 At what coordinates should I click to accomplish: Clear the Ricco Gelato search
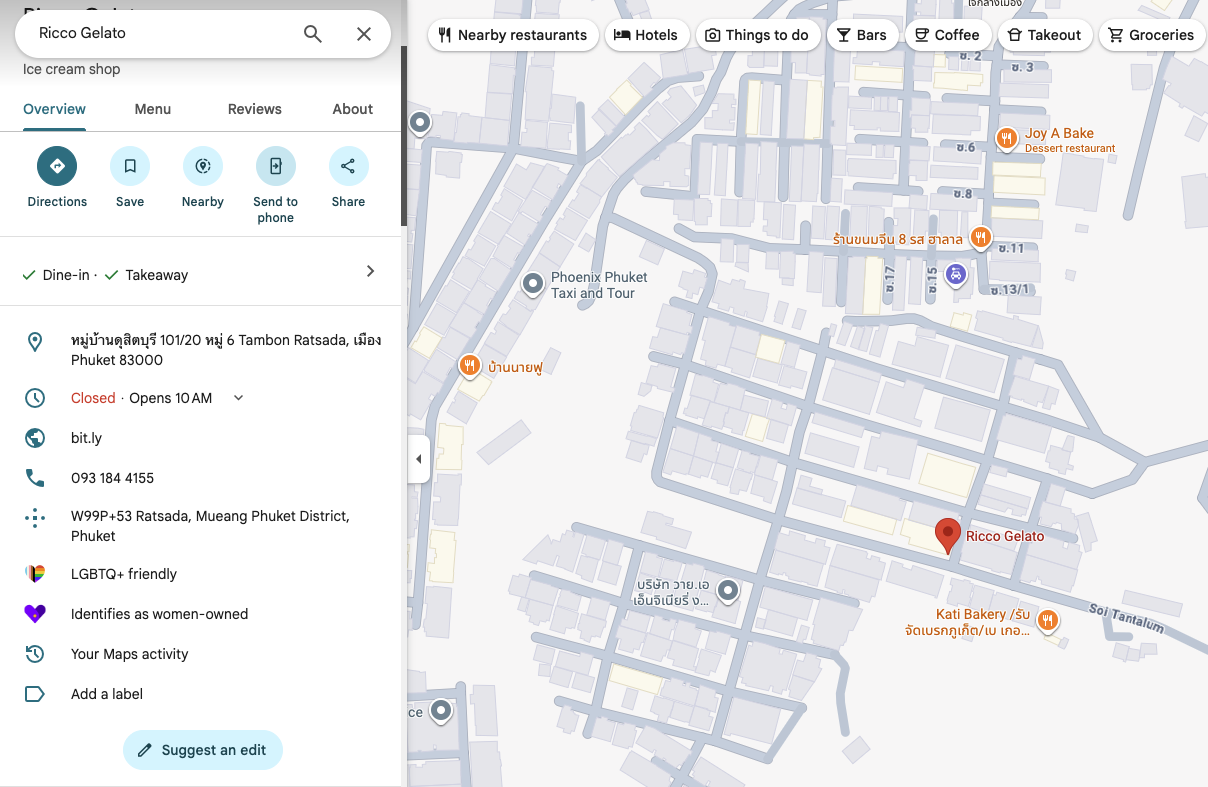pos(364,34)
